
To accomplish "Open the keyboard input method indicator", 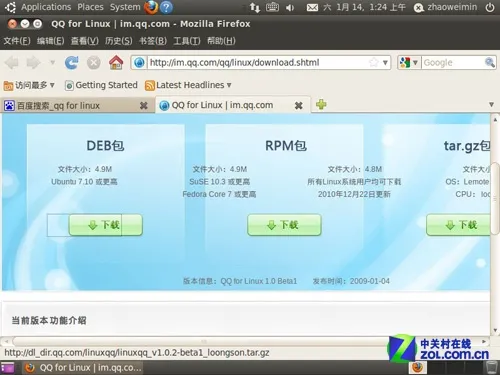I will [272, 7].
